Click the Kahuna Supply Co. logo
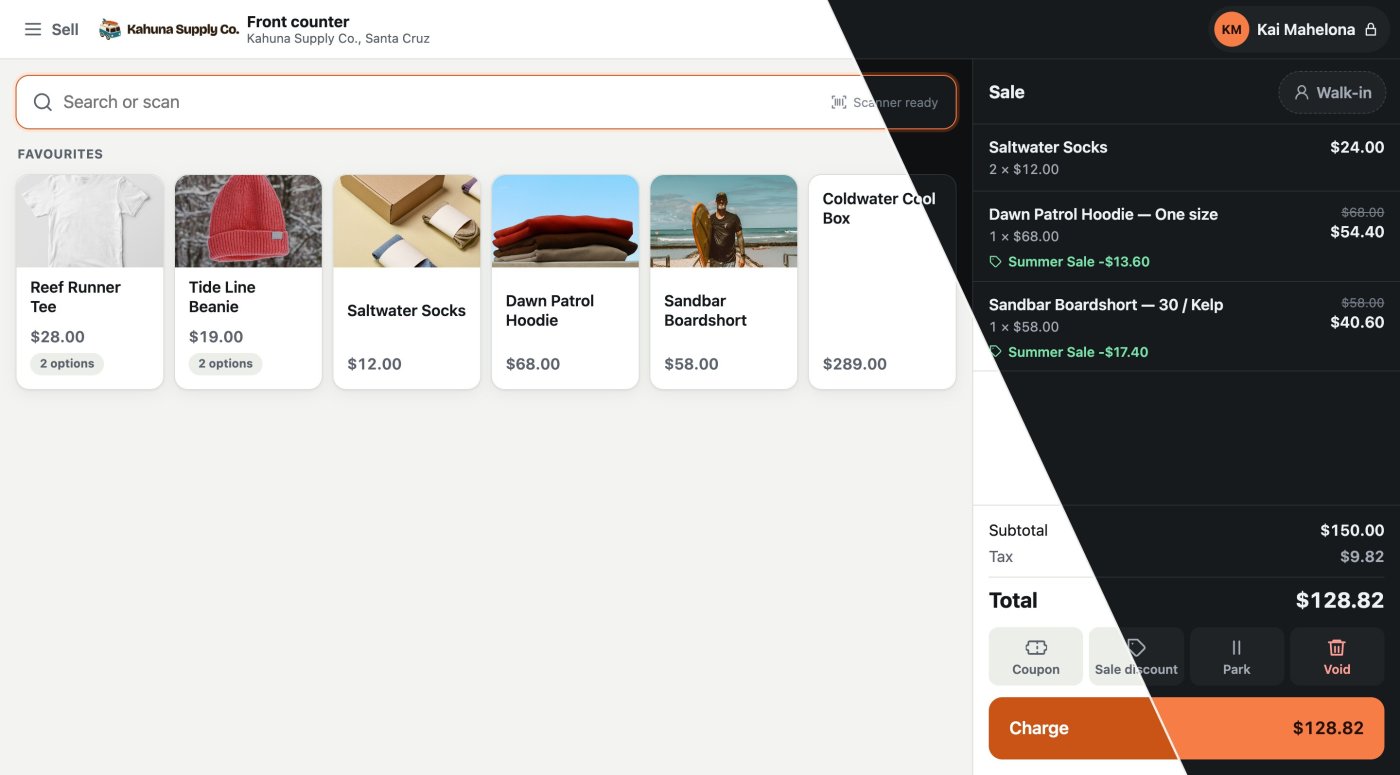The height and width of the screenshot is (775, 1400). pos(169,30)
